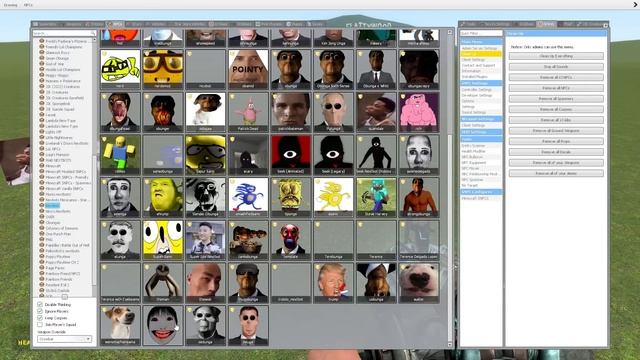Spawn the mustached hollow-eyed face NPC
The height and width of the screenshot is (360, 640).
(x=120, y=240)
